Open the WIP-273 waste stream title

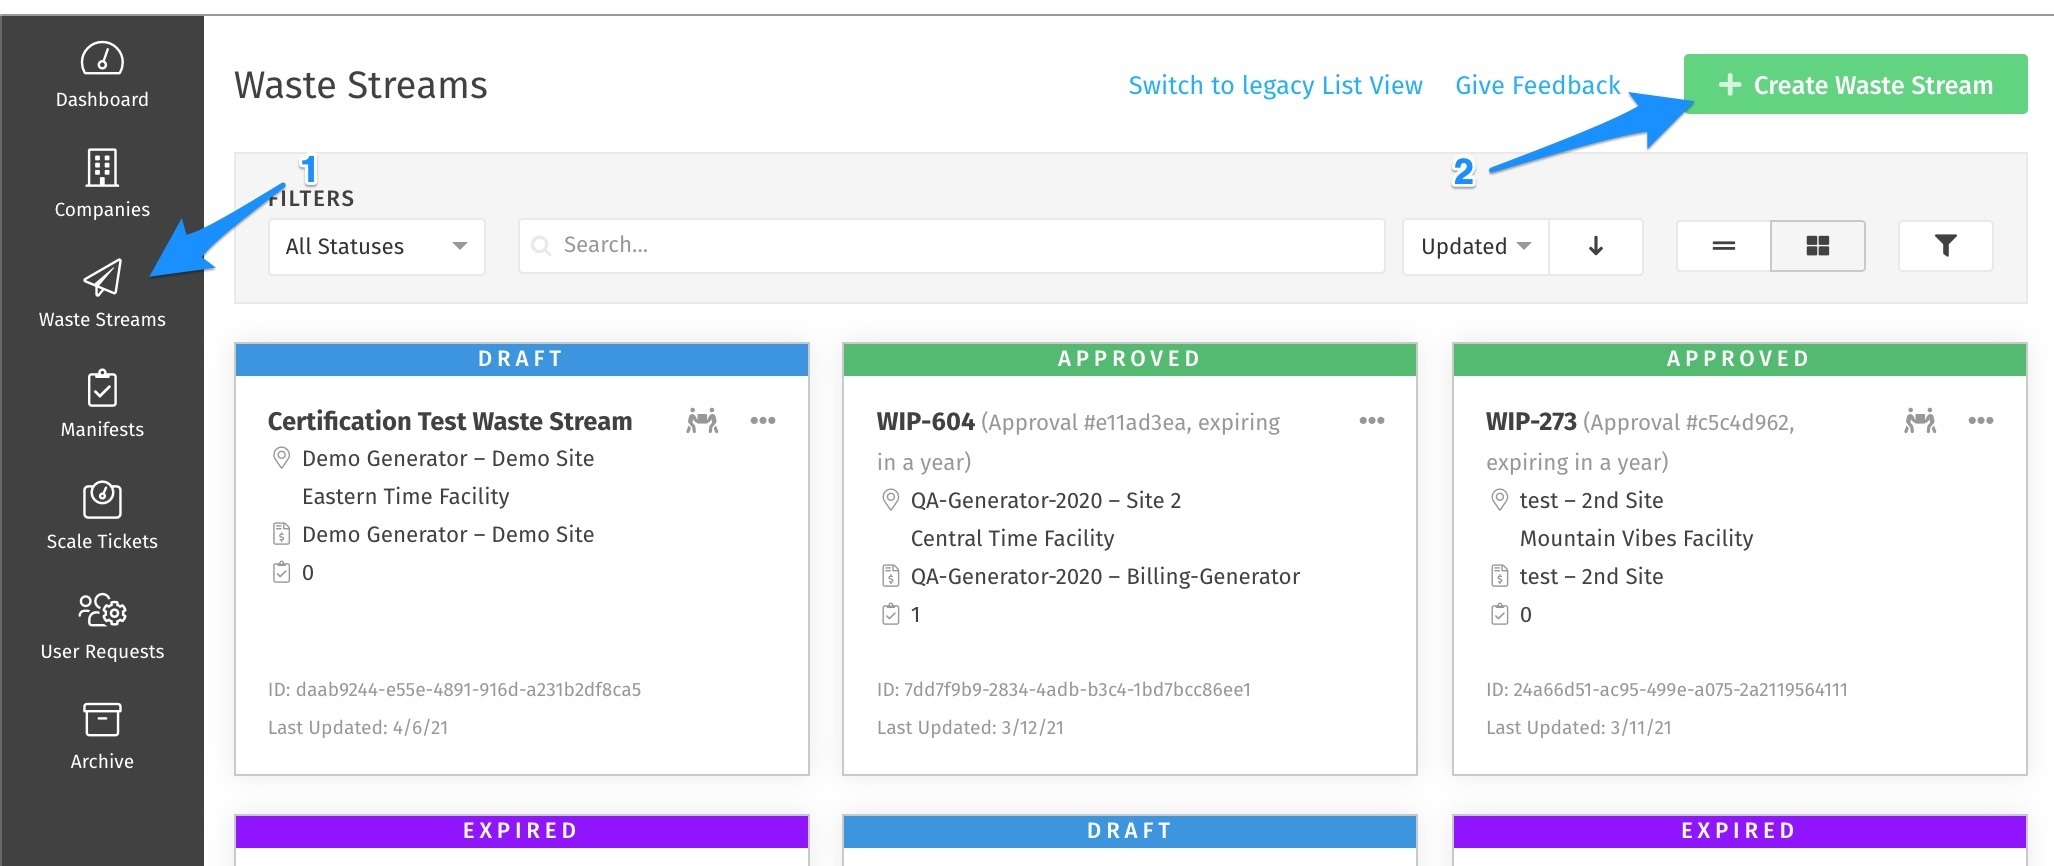click(x=1531, y=422)
